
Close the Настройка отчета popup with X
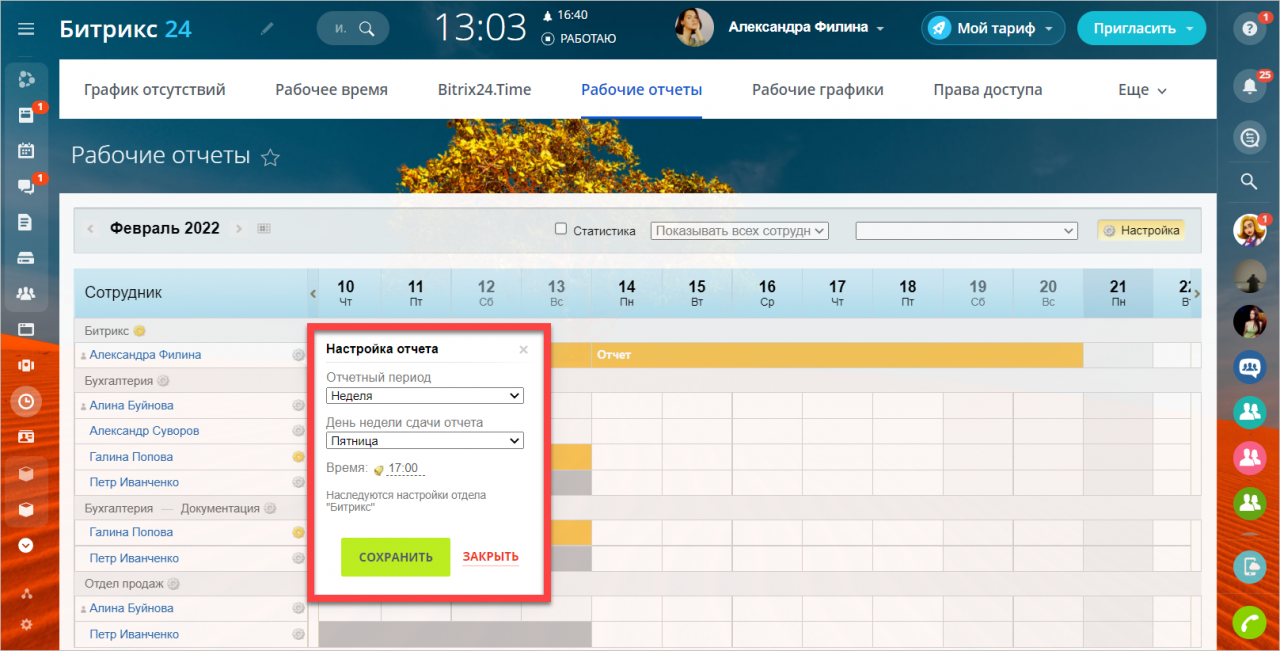point(523,350)
